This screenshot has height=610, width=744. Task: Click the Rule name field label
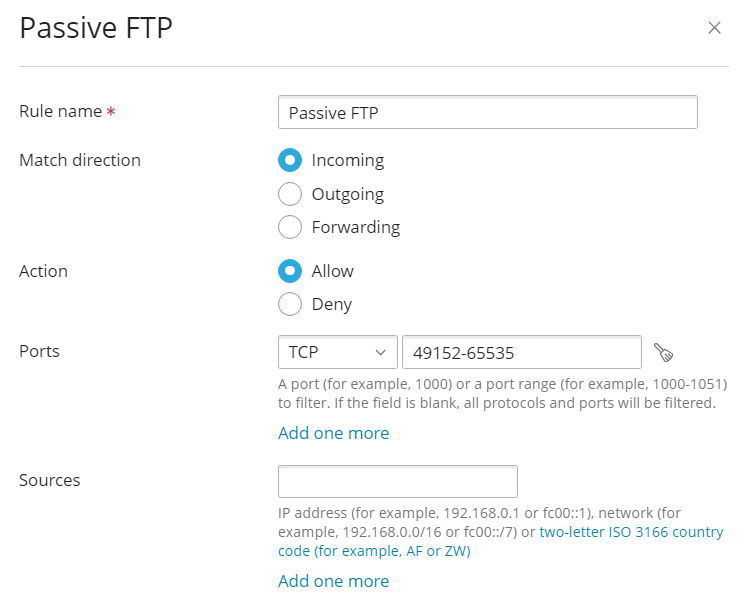60,111
